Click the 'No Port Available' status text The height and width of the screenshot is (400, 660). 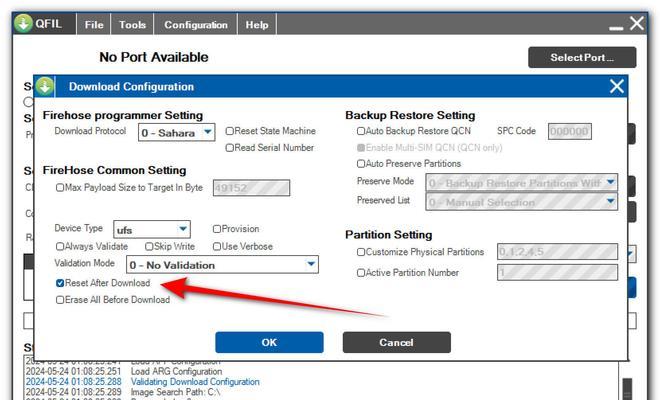[154, 57]
